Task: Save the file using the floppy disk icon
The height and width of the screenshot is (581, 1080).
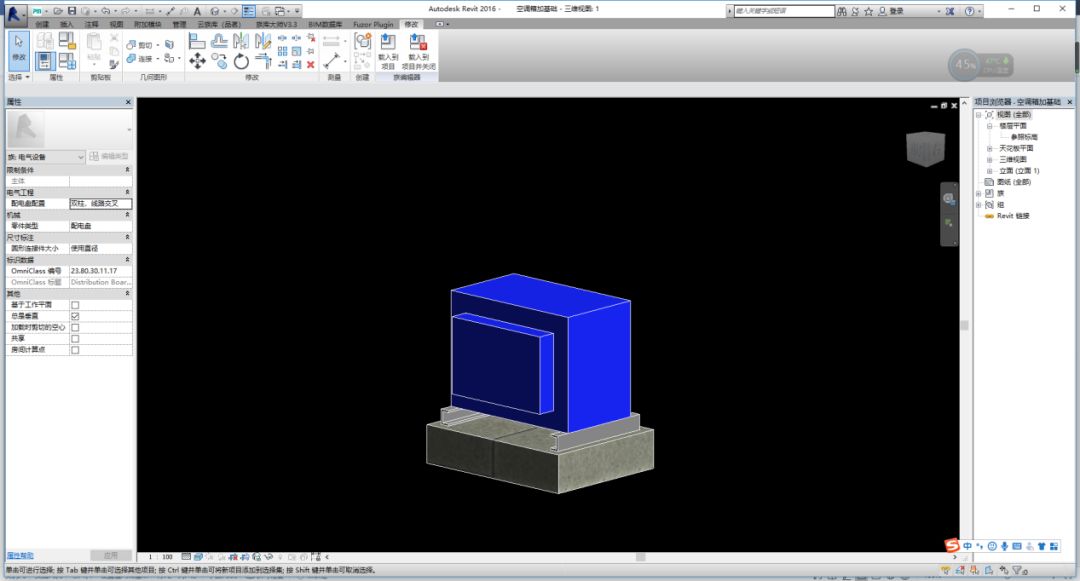Action: [72, 11]
